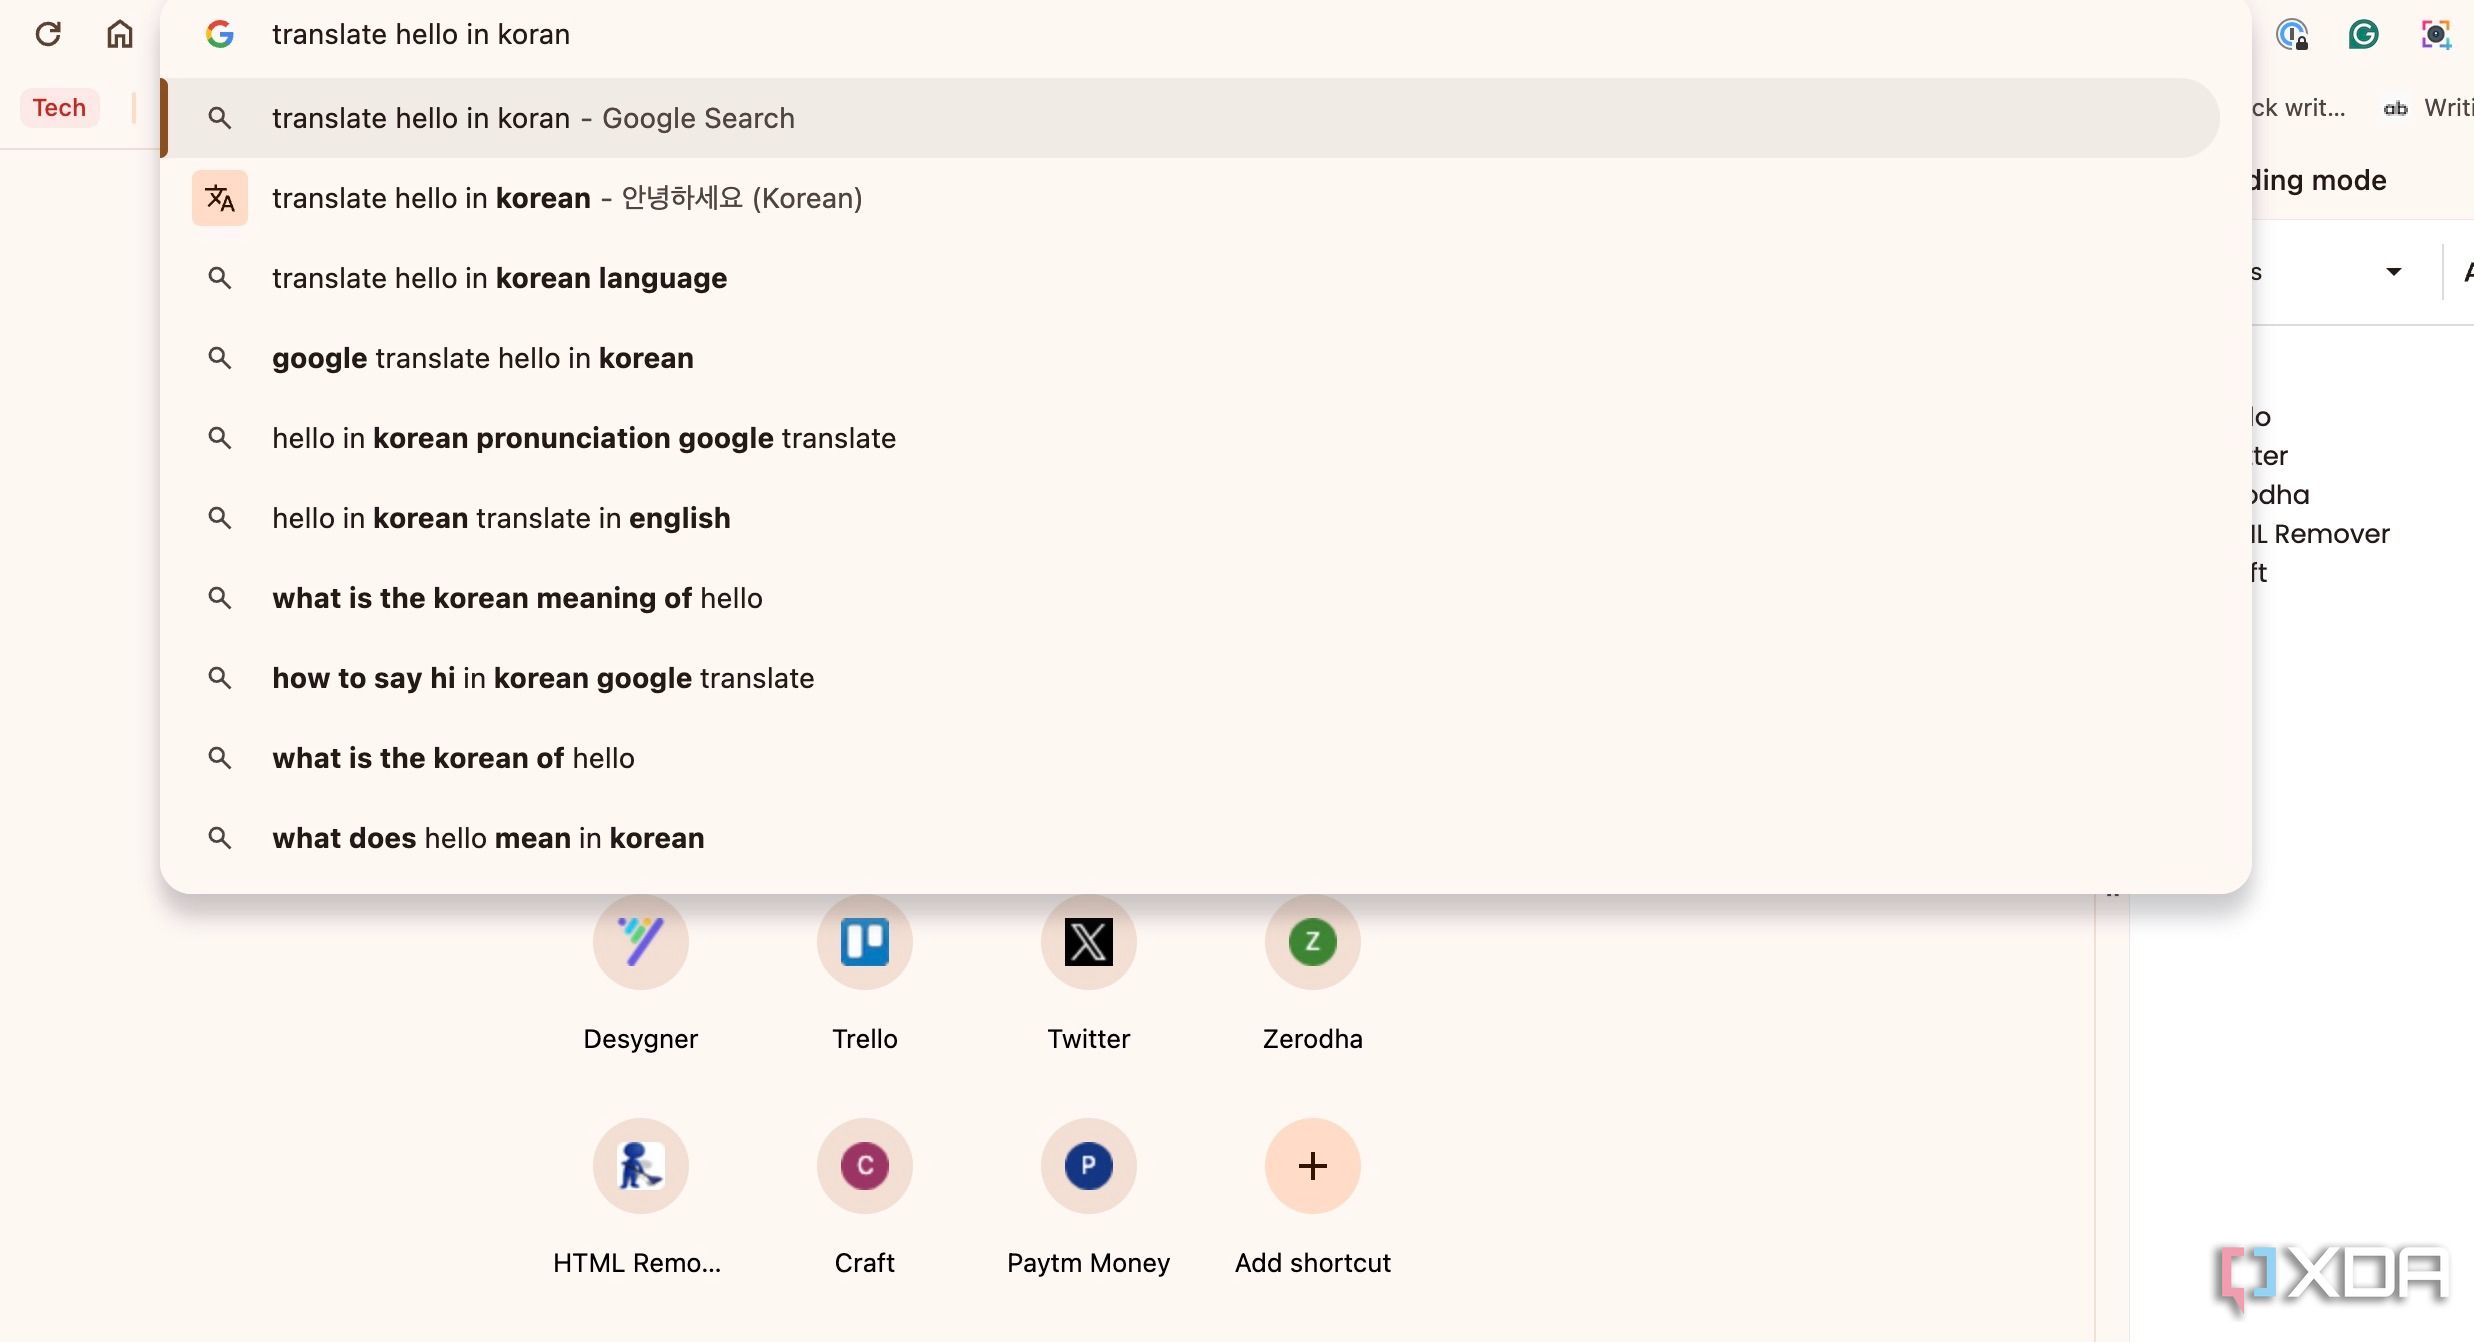Open Desygner app shortcut
The image size is (2474, 1342).
641,942
